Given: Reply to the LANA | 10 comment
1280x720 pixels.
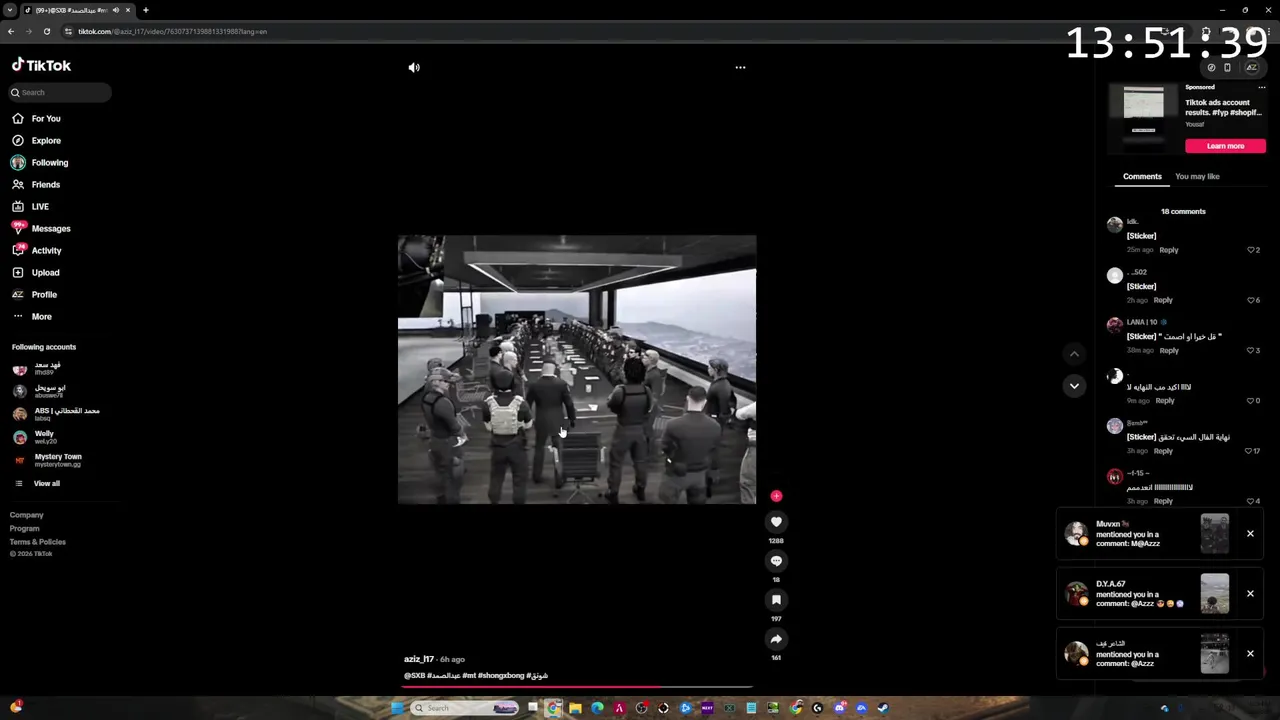Looking at the screenshot, I should 1168,350.
